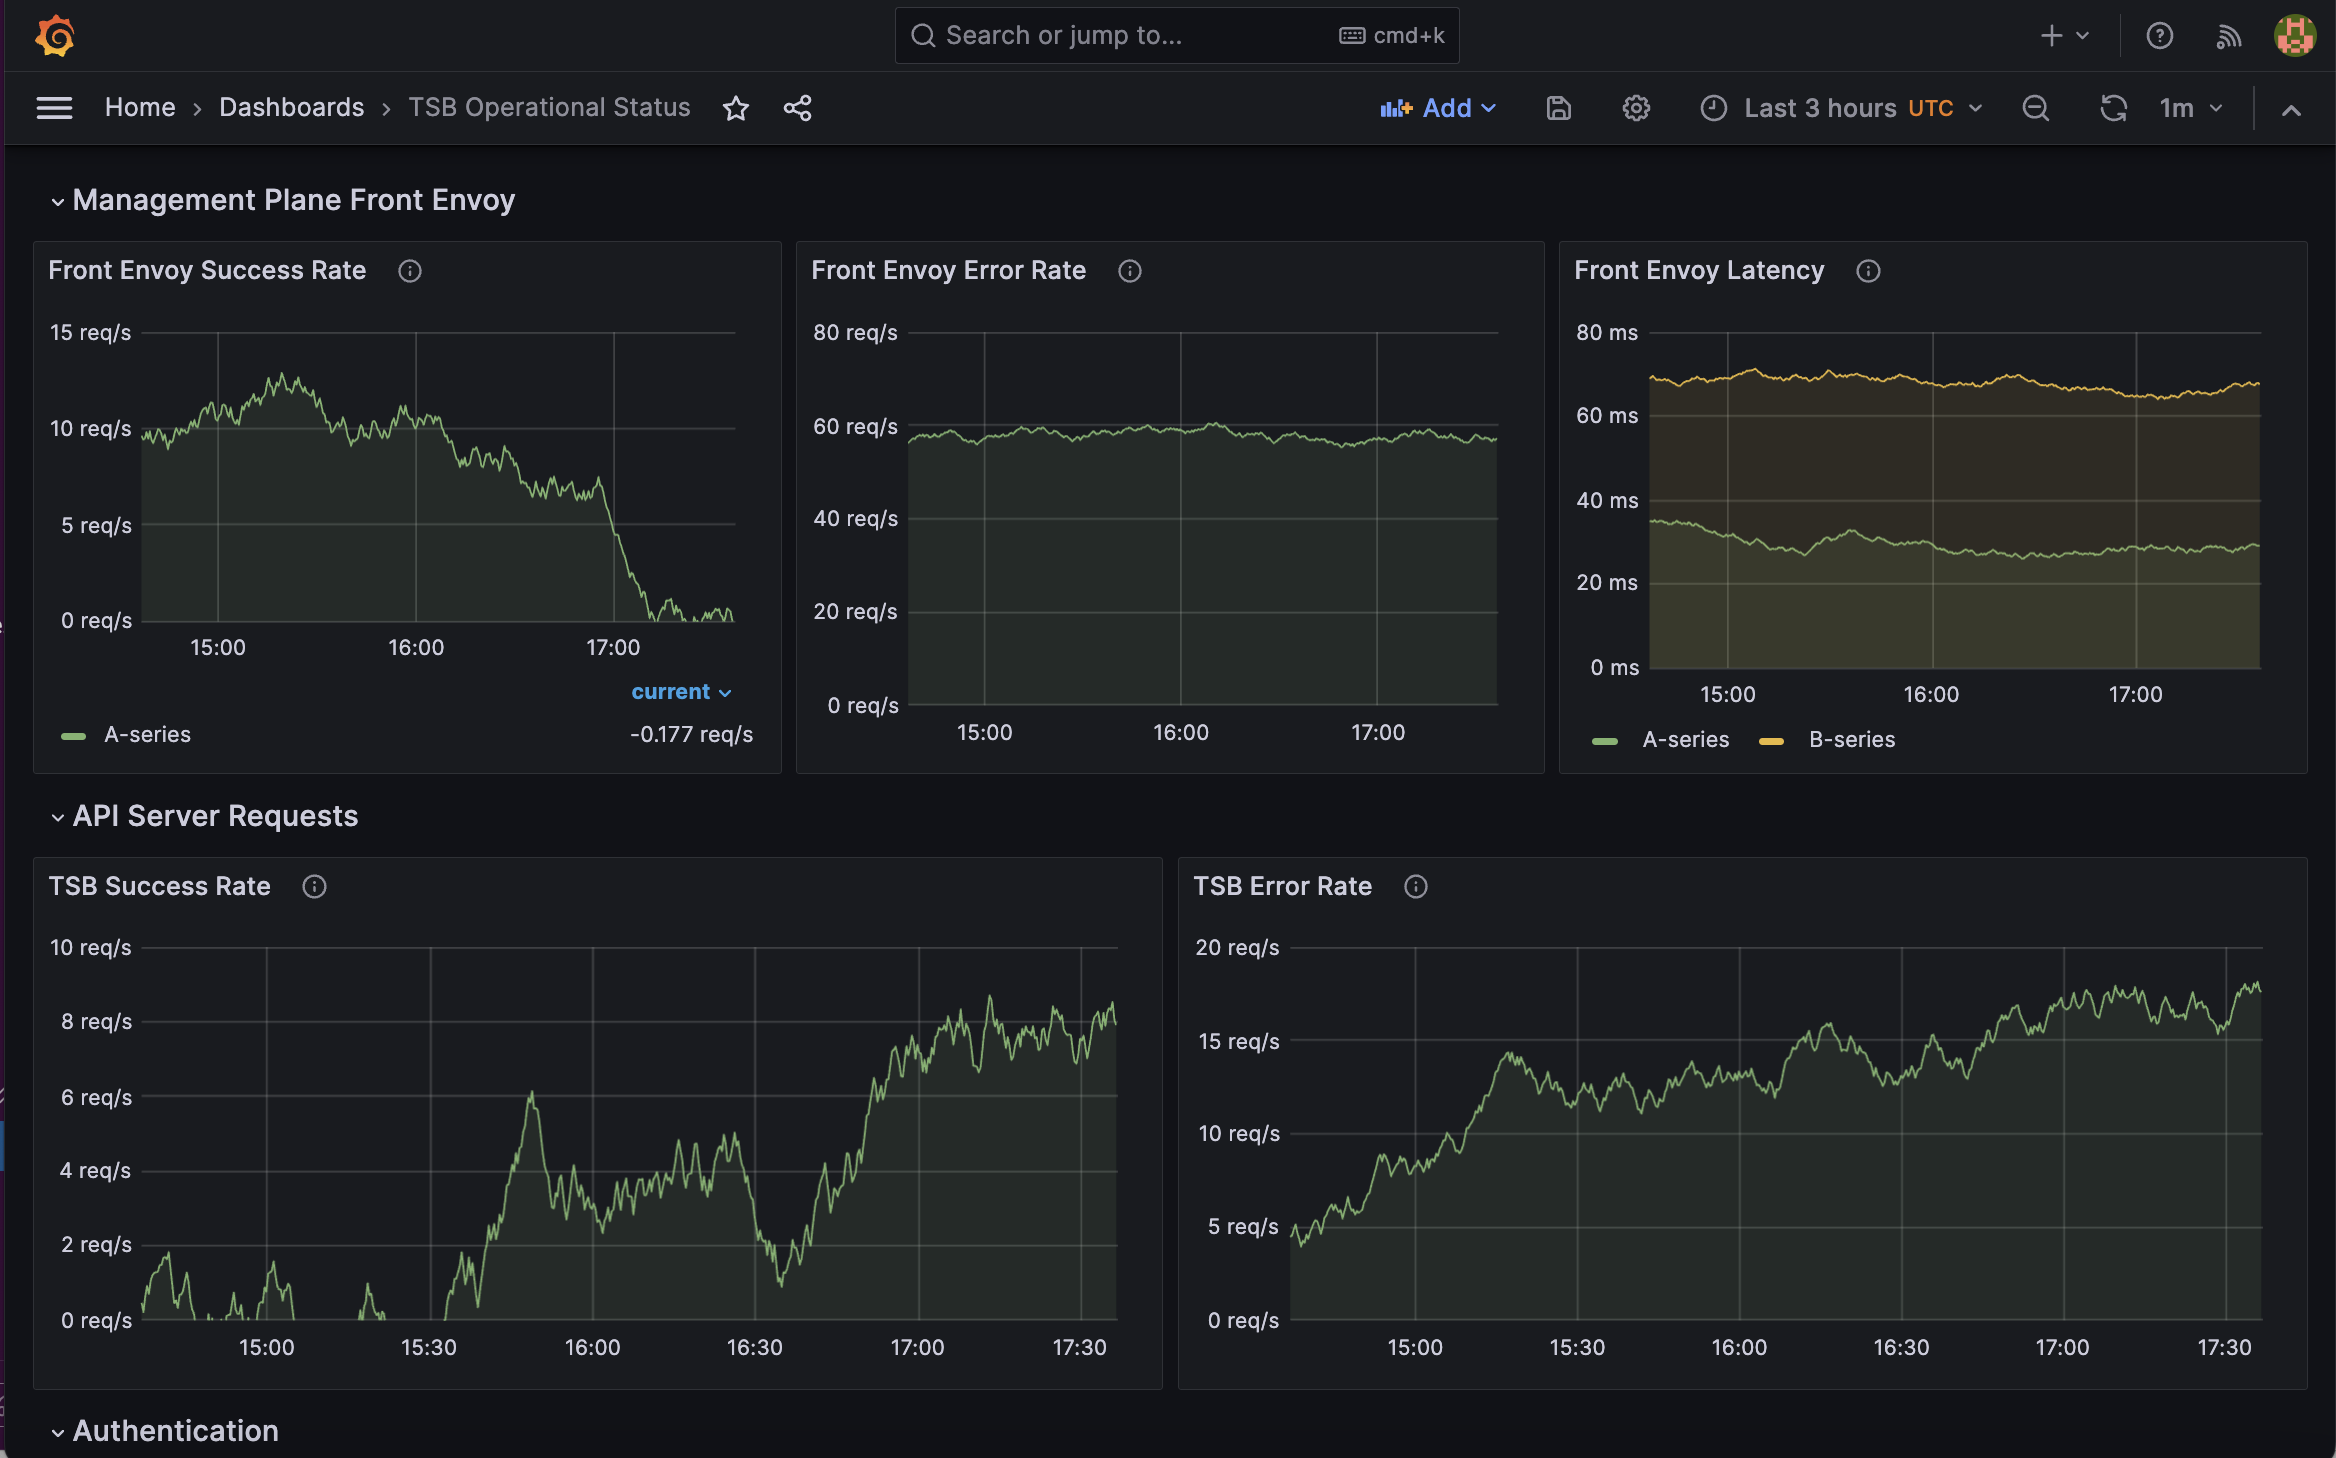2336x1458 pixels.
Task: Open the plus new-item menu
Action: pos(2065,36)
